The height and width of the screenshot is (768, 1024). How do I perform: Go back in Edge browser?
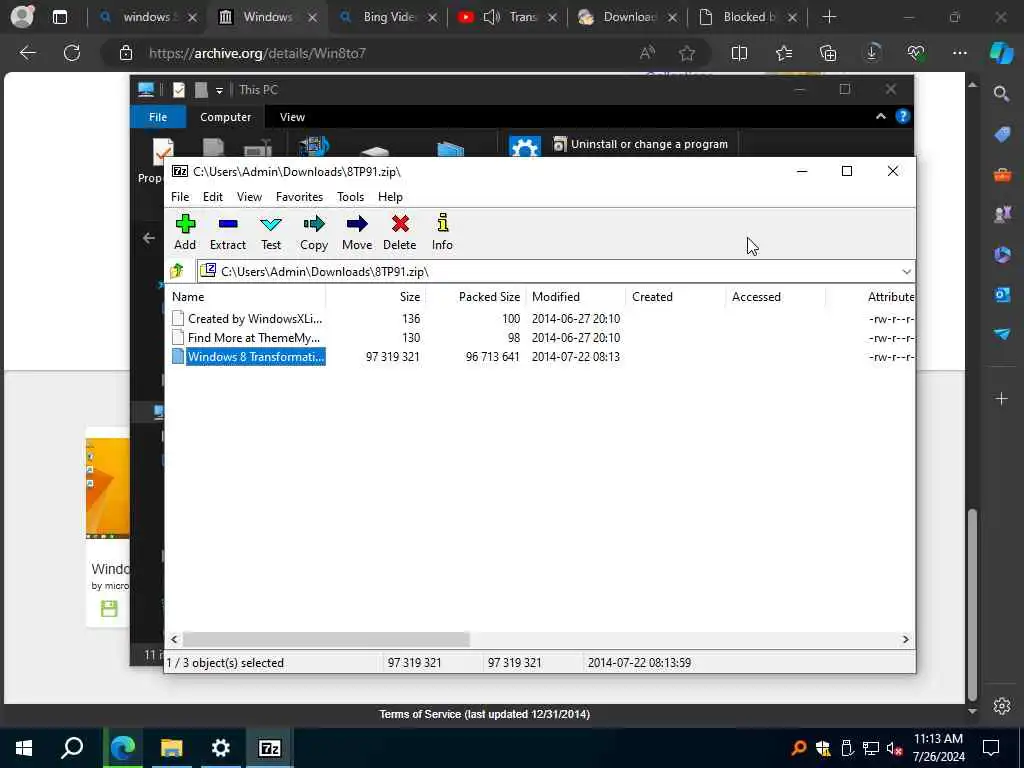coord(27,53)
